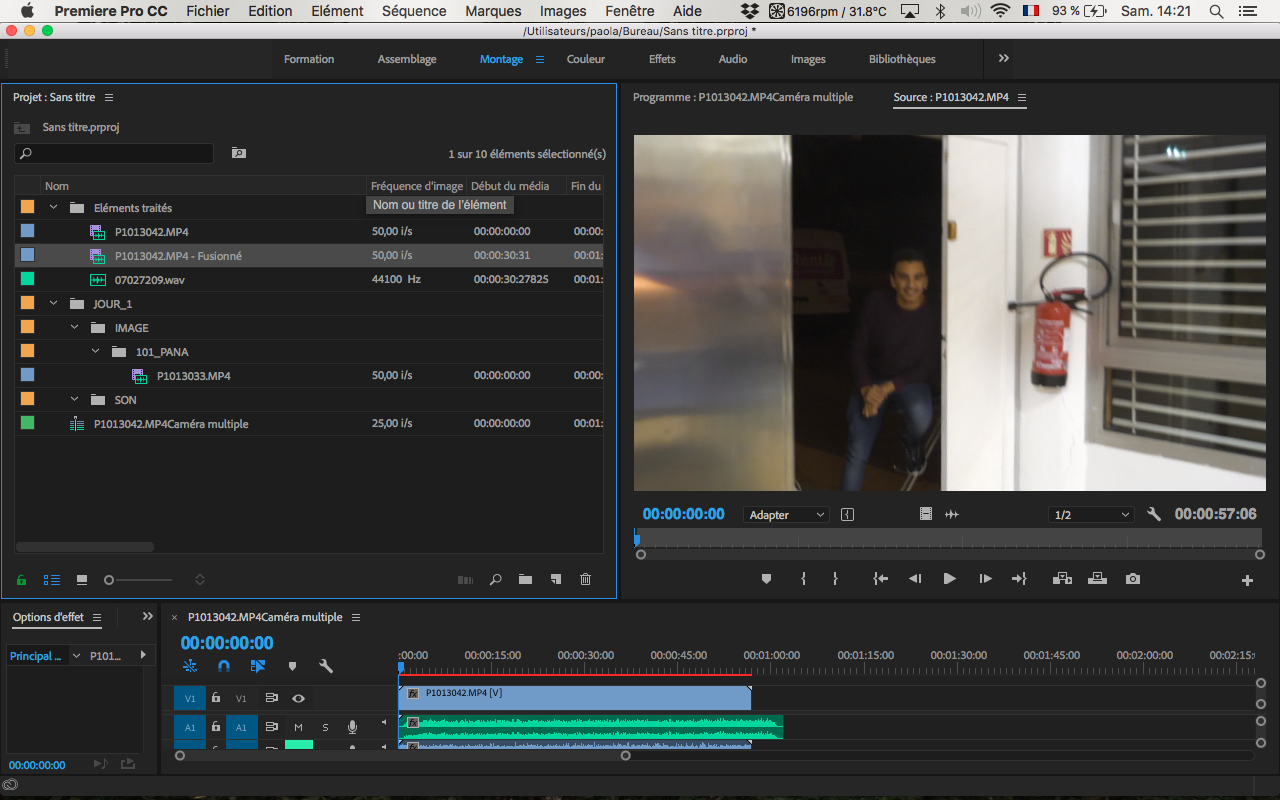
Task: Adjust the Project panel thumbnail zoom slider
Action: point(109,580)
